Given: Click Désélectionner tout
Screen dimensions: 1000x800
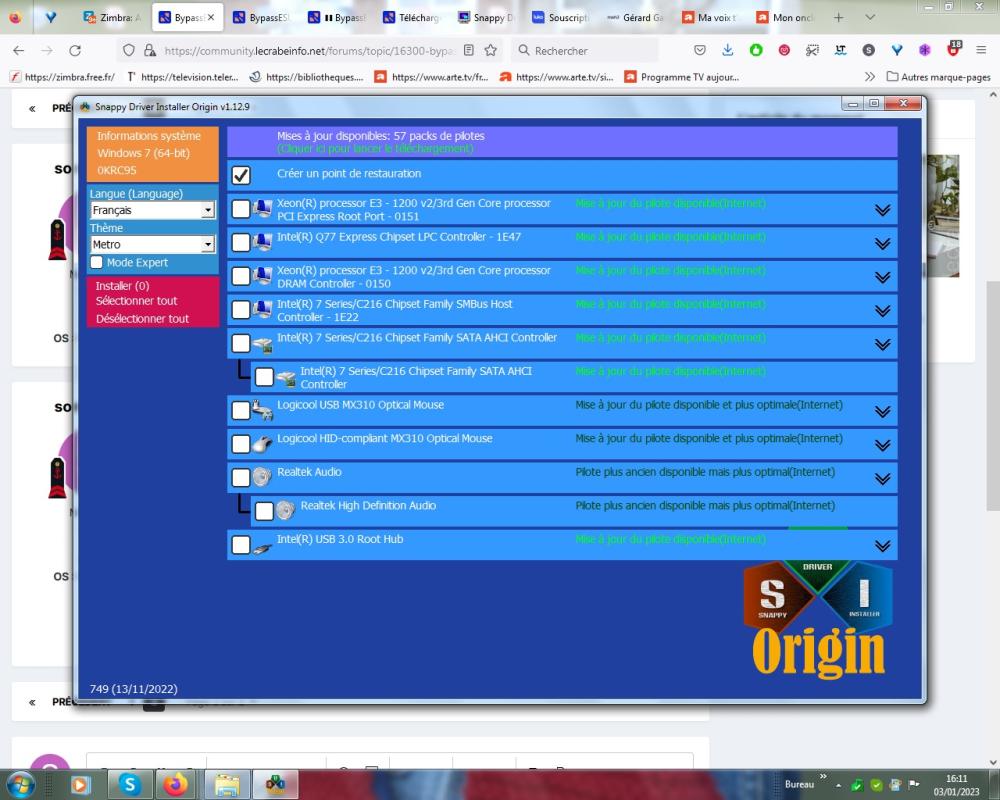Looking at the screenshot, I should coord(142,318).
